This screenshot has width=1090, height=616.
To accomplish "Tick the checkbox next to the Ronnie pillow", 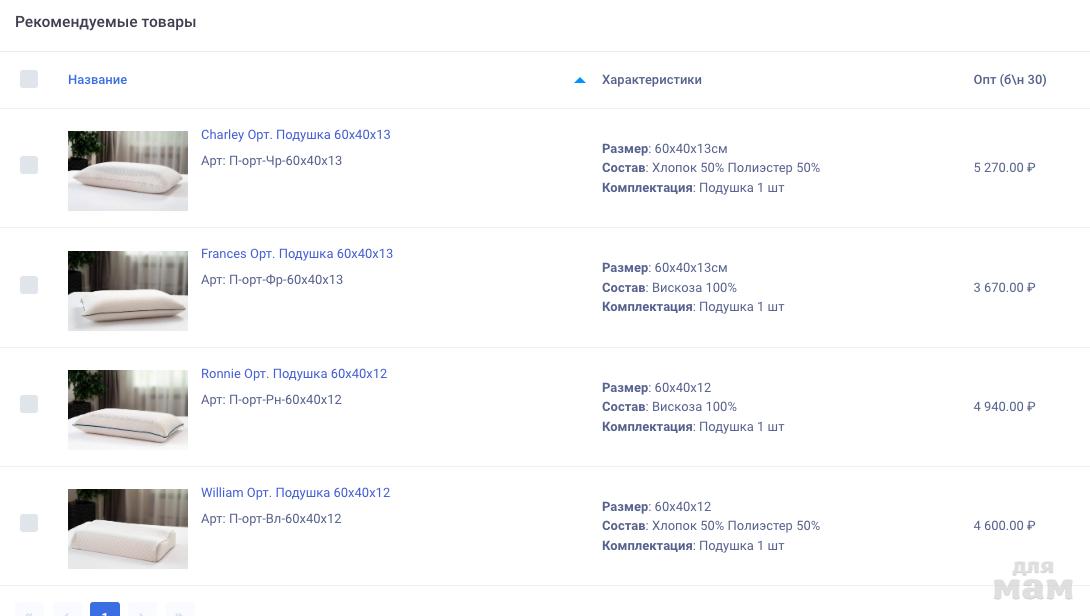I will [x=29, y=404].
